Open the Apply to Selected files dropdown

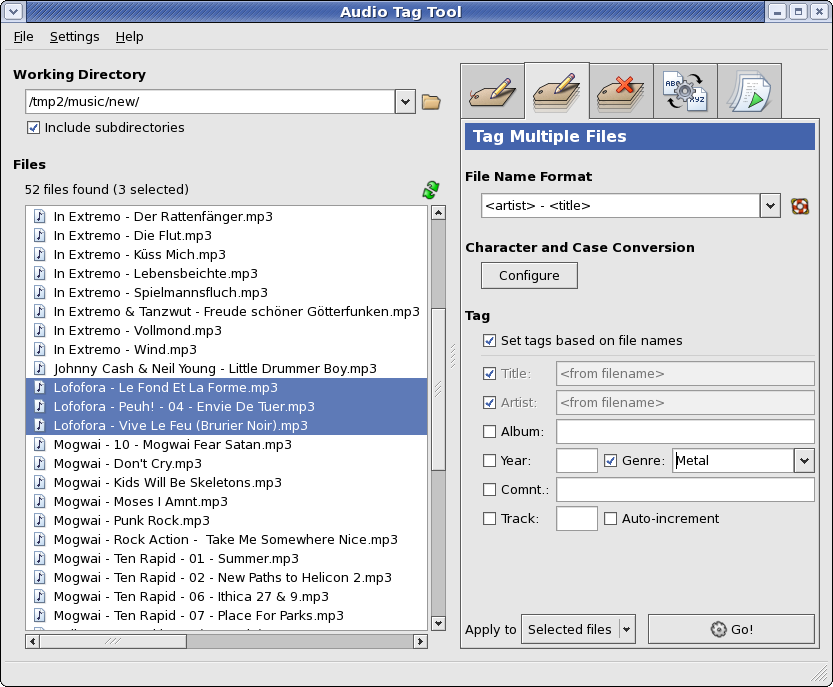(x=578, y=629)
